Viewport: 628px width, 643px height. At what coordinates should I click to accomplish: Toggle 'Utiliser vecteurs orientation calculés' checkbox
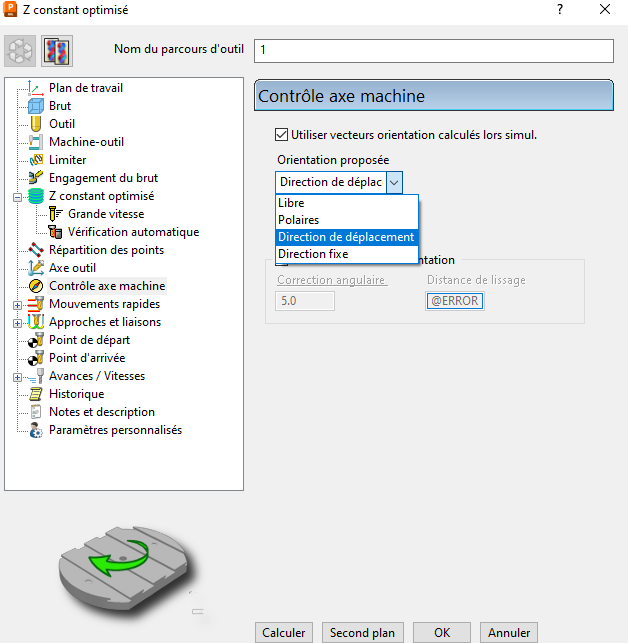click(x=281, y=135)
